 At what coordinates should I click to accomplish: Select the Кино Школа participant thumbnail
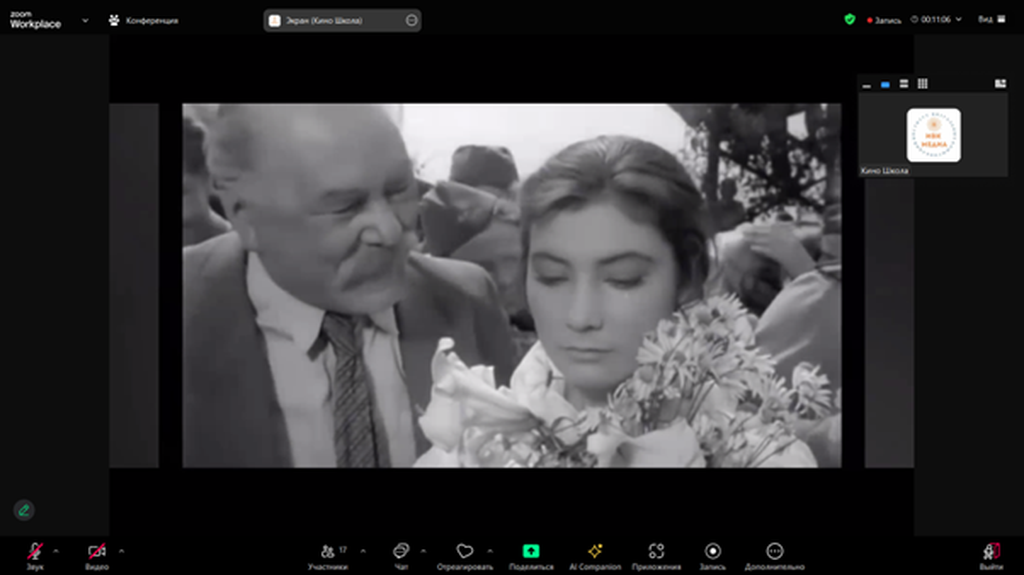click(x=933, y=135)
